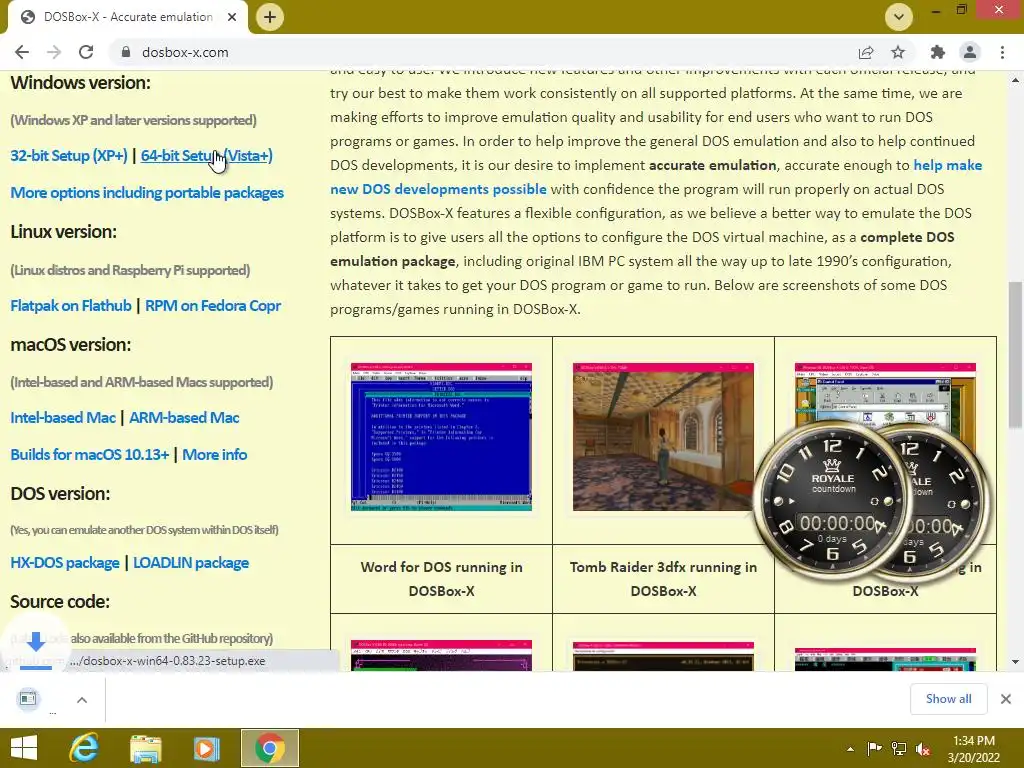Launch Internet Explorer from taskbar
This screenshot has height=768, width=1024.
point(84,748)
